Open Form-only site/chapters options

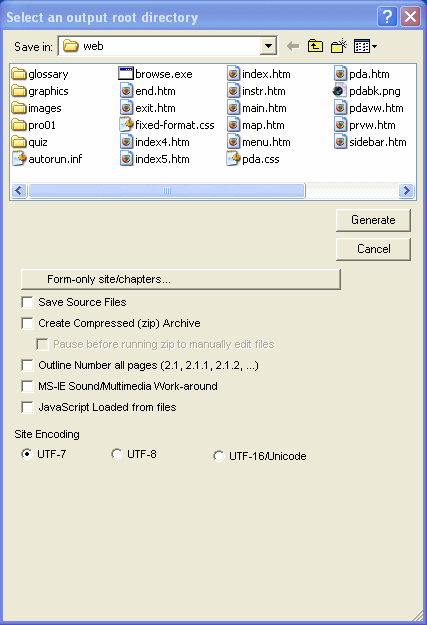pos(181,279)
